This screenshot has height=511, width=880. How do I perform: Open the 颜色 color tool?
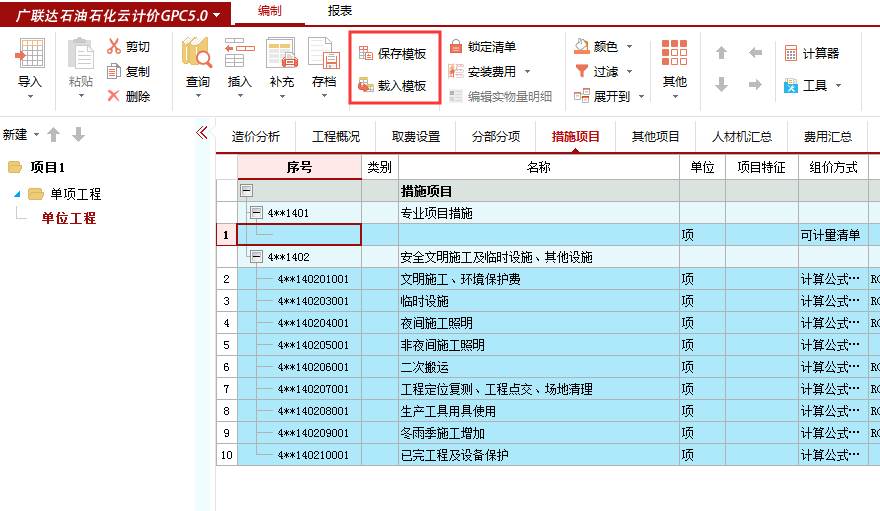click(597, 47)
